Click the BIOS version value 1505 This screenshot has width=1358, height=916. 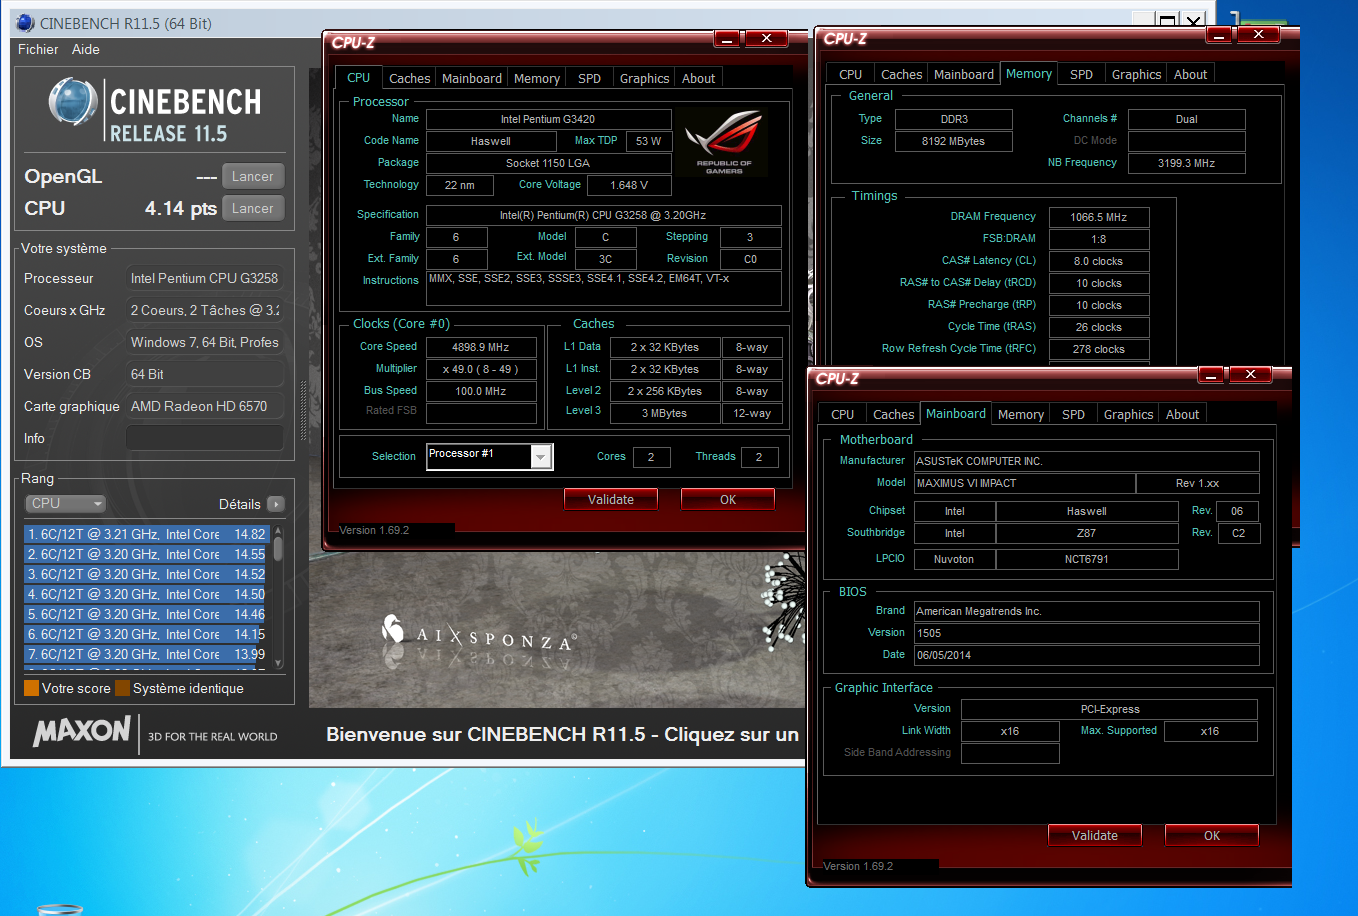[x=1087, y=633]
